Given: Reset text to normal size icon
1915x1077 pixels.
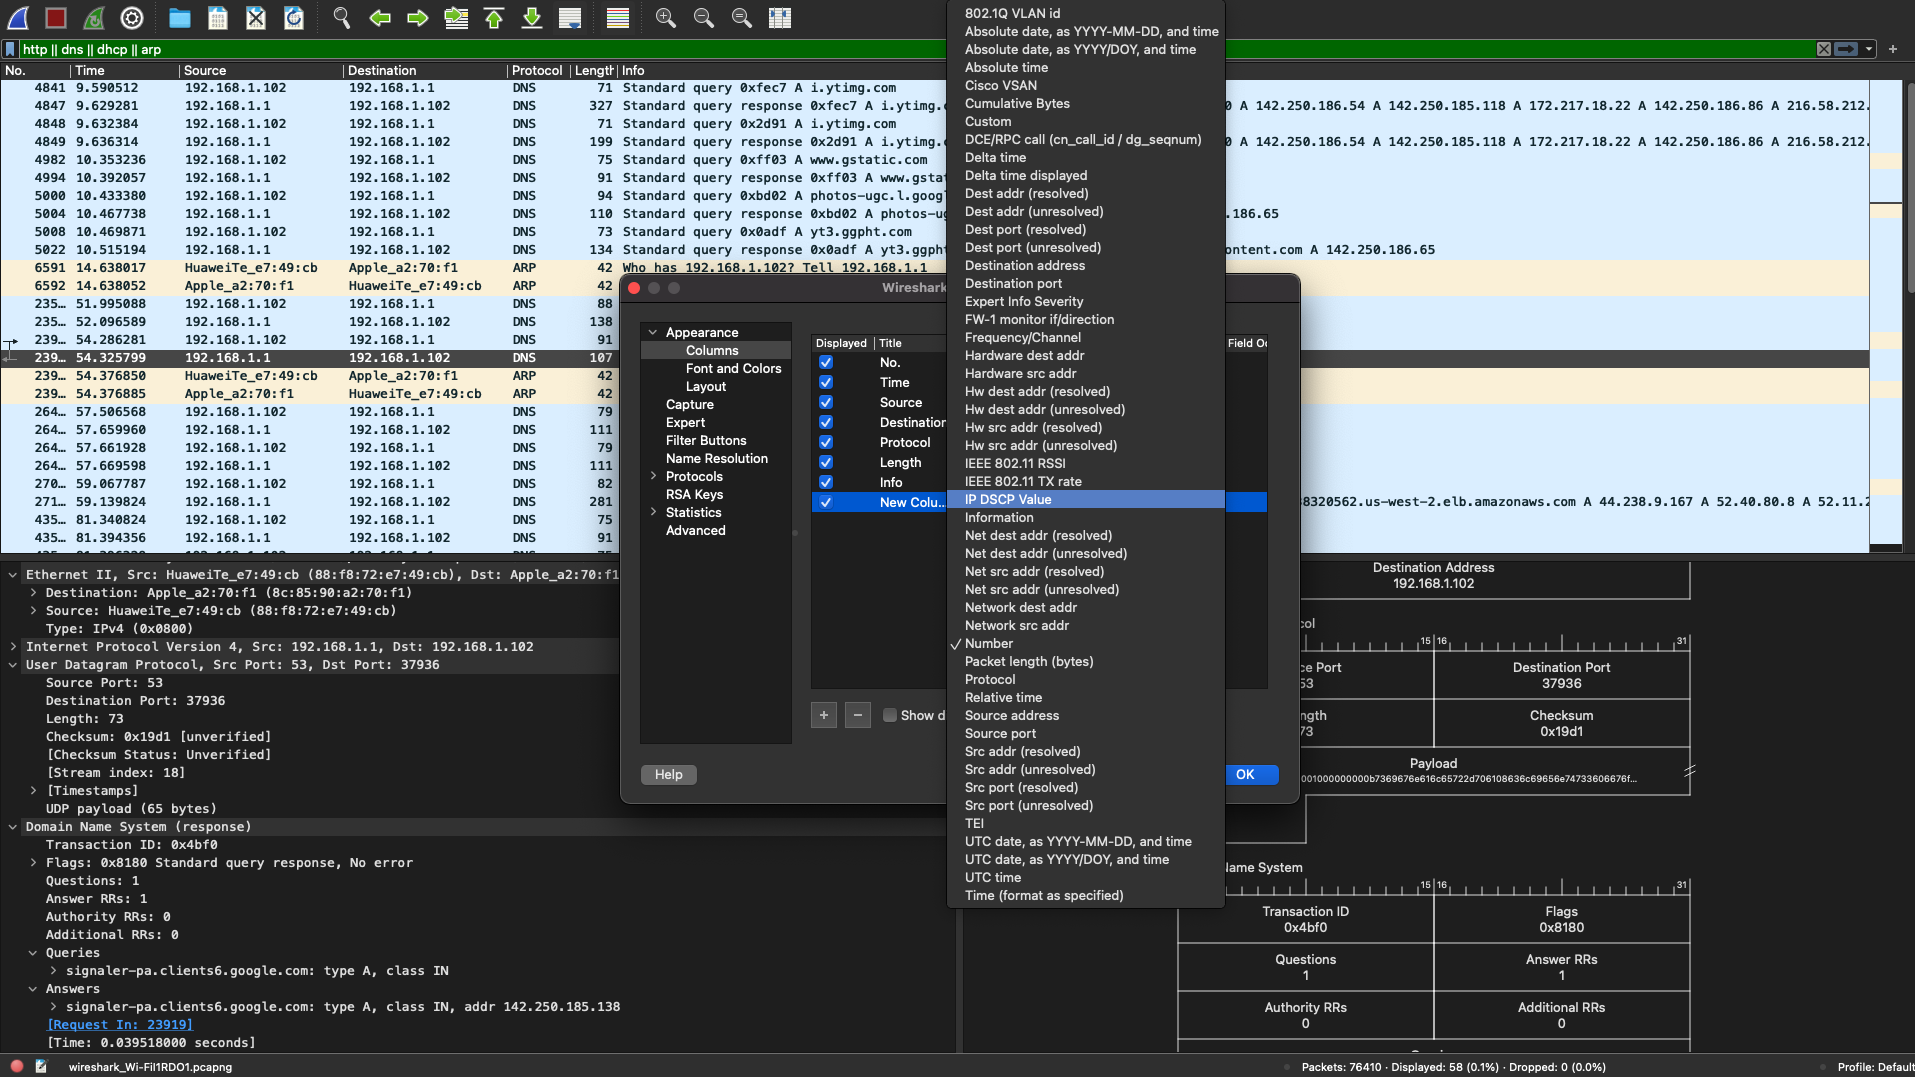Looking at the screenshot, I should tap(742, 18).
